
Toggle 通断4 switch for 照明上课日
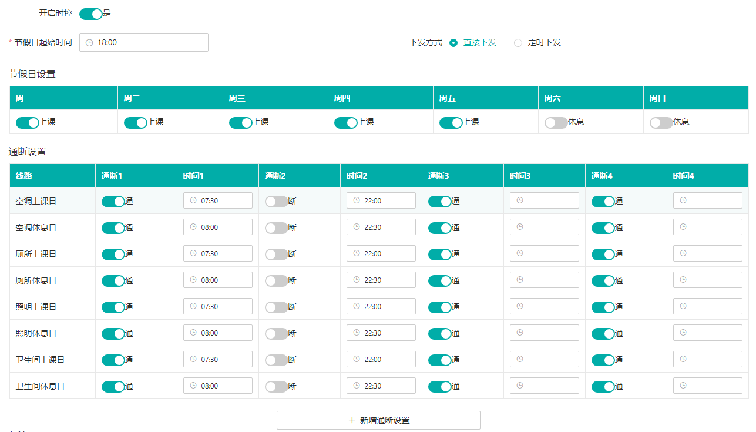point(603,307)
